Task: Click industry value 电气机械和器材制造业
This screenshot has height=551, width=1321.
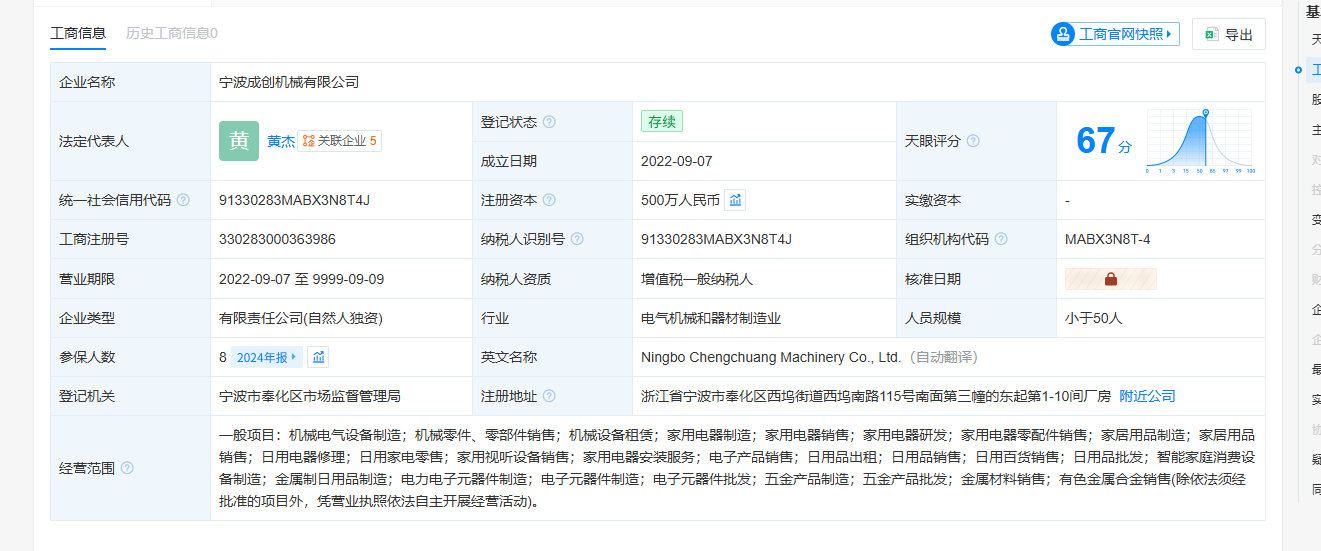Action: click(711, 318)
